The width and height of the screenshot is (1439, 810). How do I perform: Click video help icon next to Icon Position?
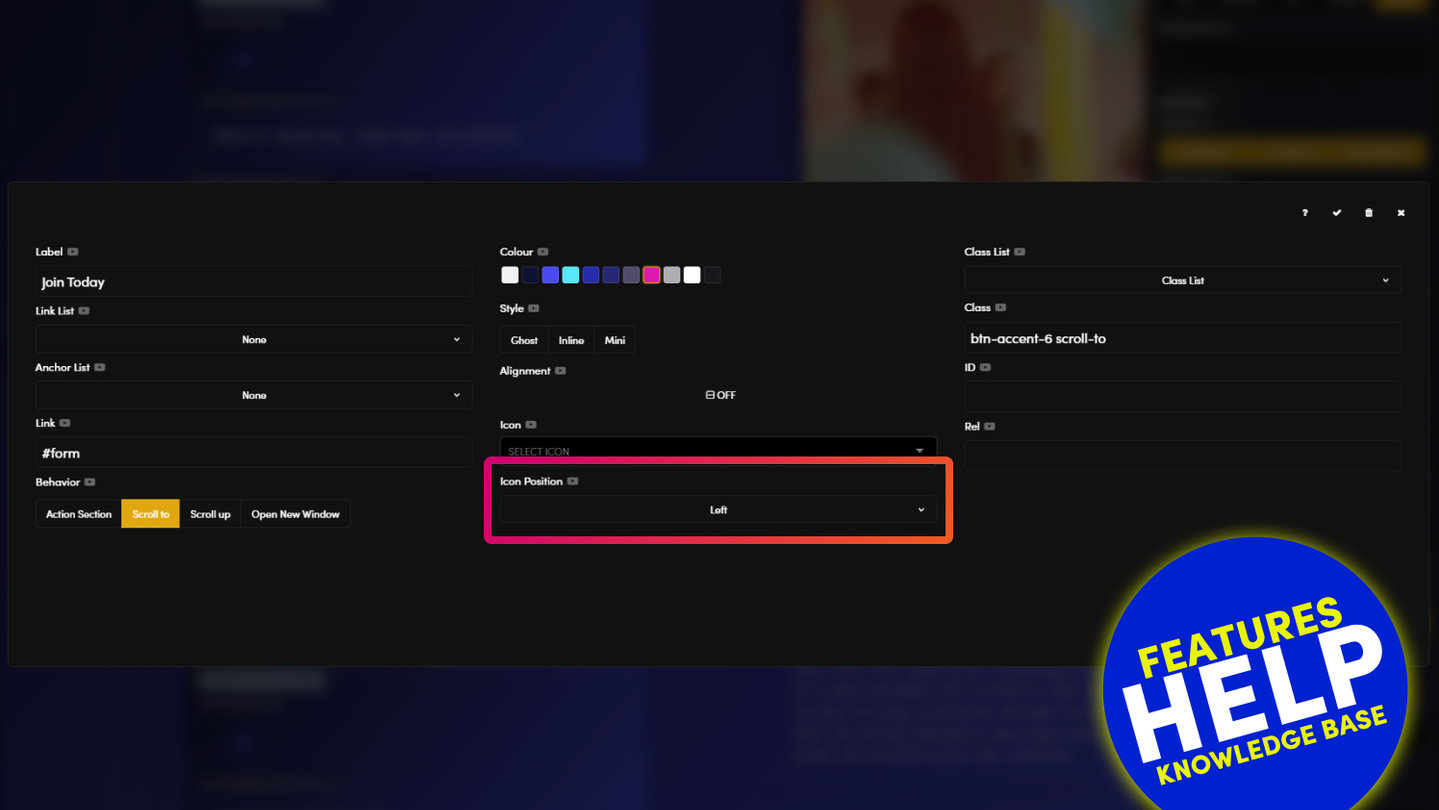(573, 481)
